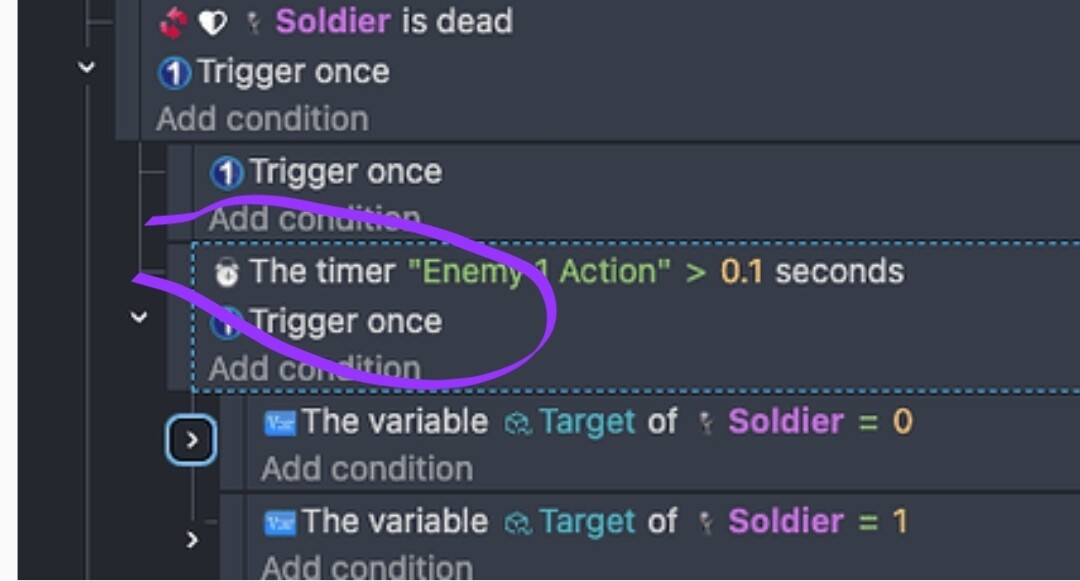Collapse the Soldier is dead event
This screenshot has width=1080, height=581.
pyautogui.click(x=86, y=67)
